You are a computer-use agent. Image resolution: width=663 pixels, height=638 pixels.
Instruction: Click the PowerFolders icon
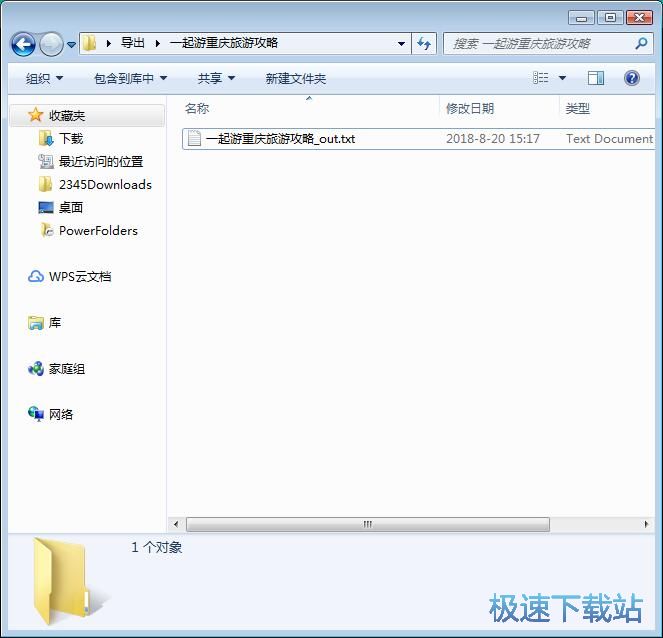point(46,230)
